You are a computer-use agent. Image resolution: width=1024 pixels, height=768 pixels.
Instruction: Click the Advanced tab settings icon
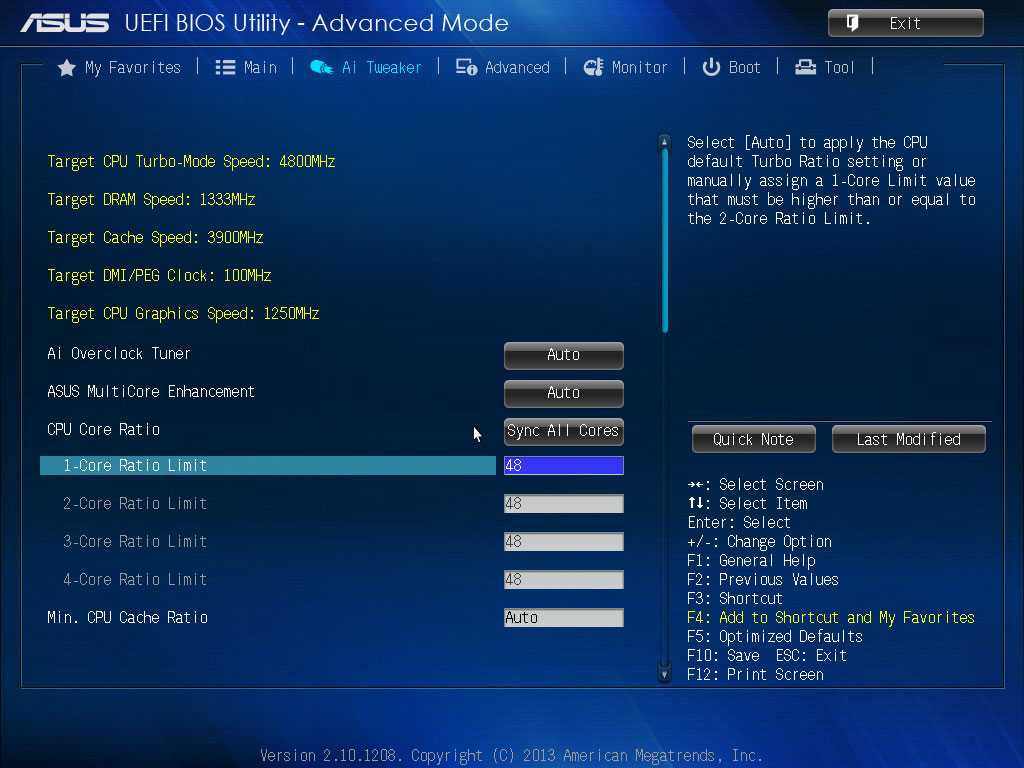pyautogui.click(x=466, y=67)
